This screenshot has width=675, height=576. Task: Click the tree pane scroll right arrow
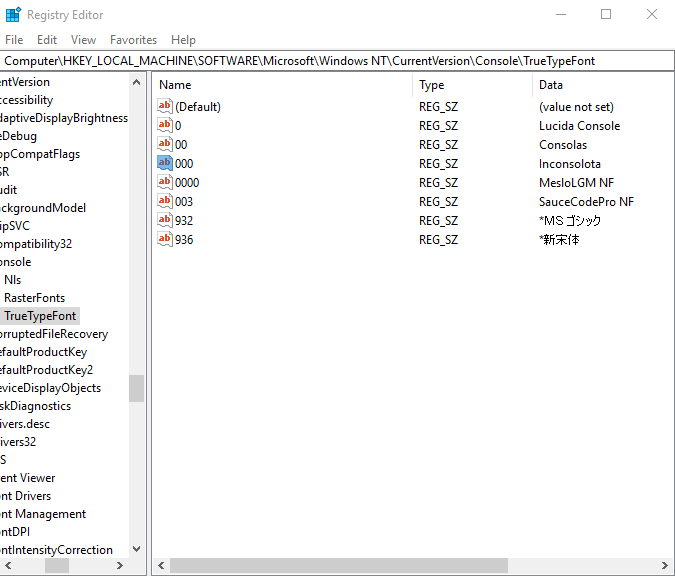(120, 565)
